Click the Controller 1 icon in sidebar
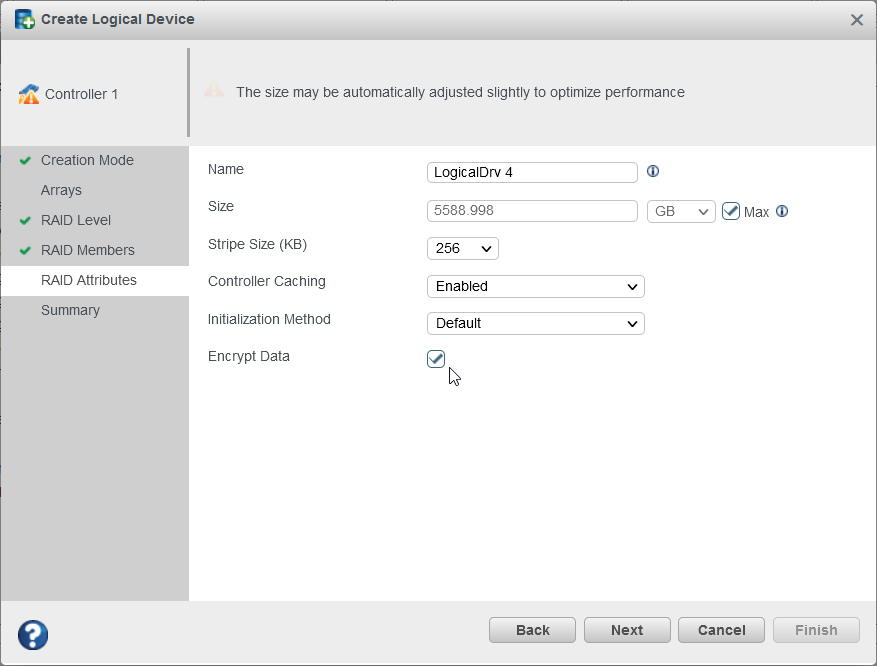The height and width of the screenshot is (666, 877). (x=31, y=93)
